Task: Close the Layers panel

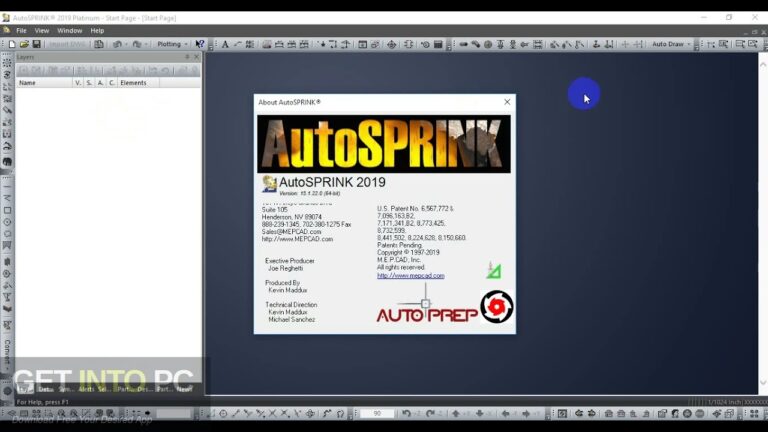Action: 196,57
